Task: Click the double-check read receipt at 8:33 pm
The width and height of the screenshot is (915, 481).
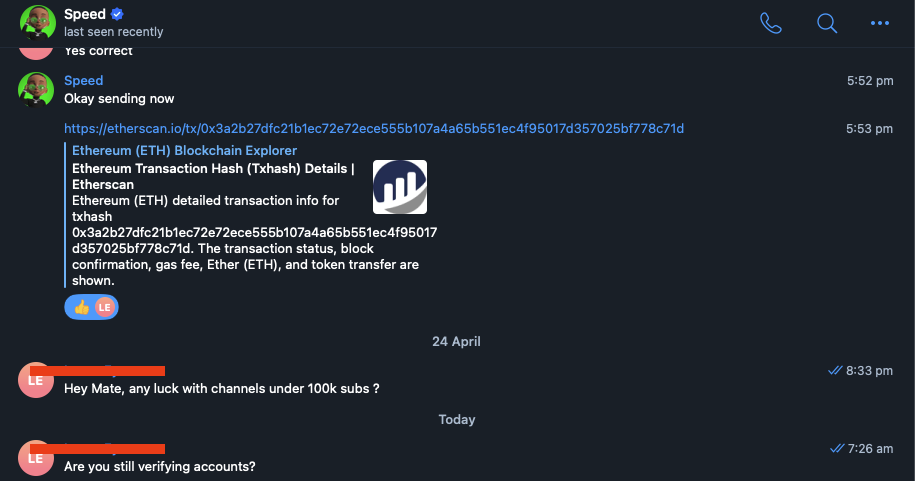Action: [835, 370]
